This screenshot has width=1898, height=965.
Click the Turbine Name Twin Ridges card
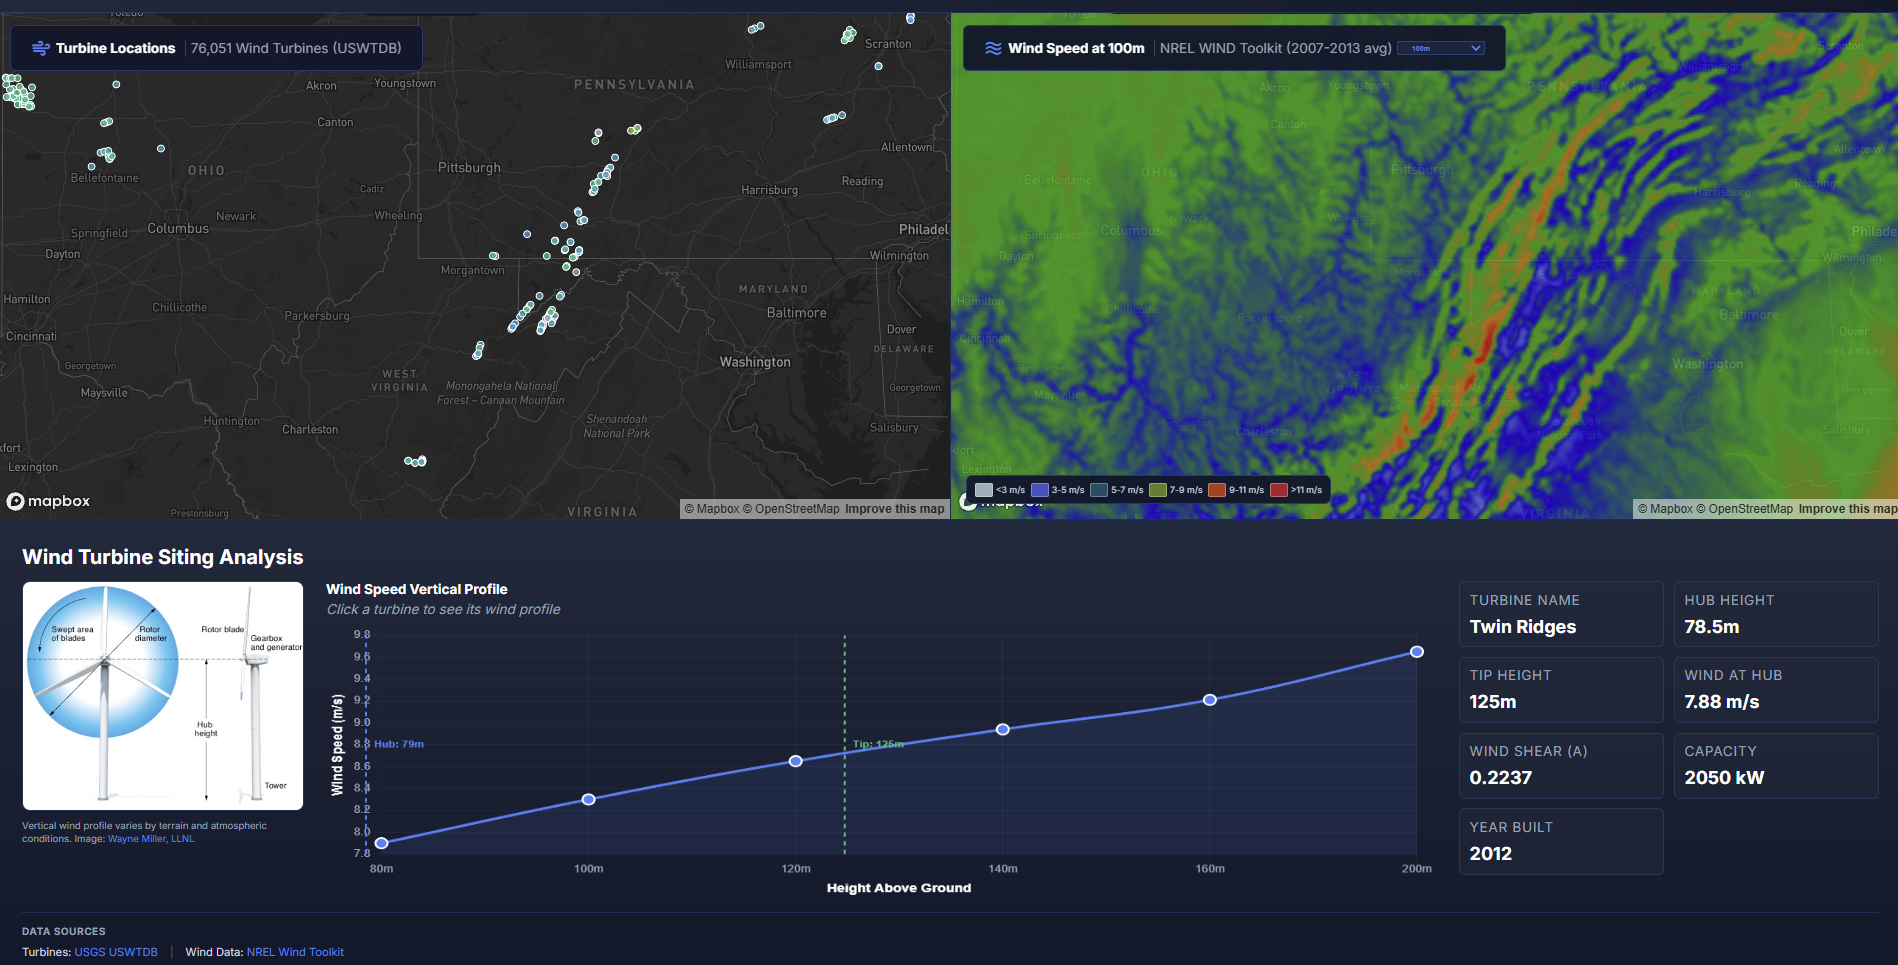click(1560, 614)
